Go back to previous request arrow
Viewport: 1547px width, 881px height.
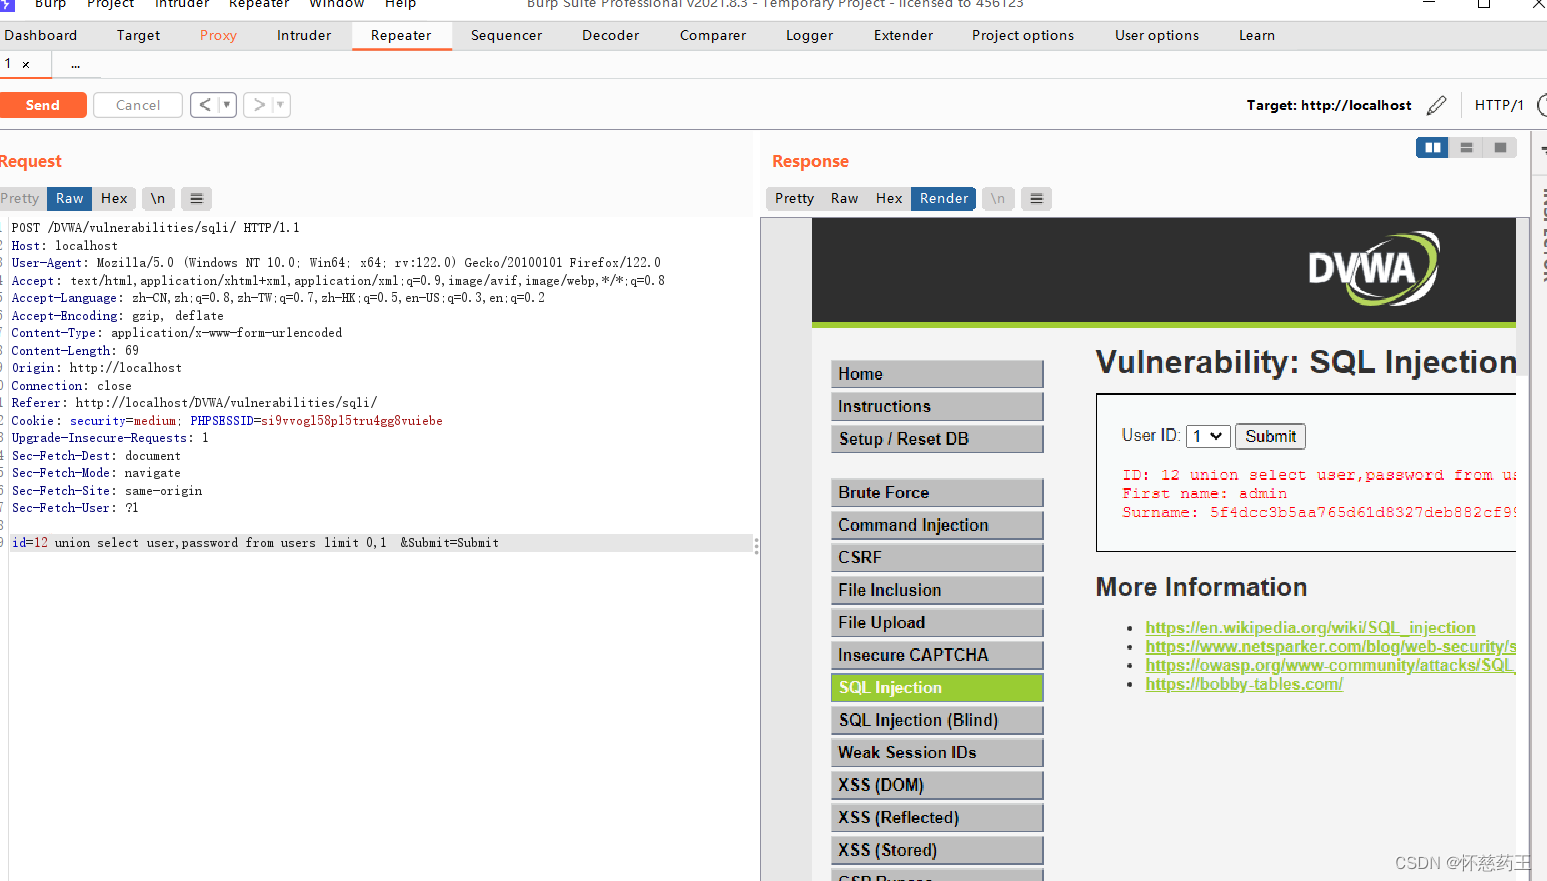click(x=205, y=105)
